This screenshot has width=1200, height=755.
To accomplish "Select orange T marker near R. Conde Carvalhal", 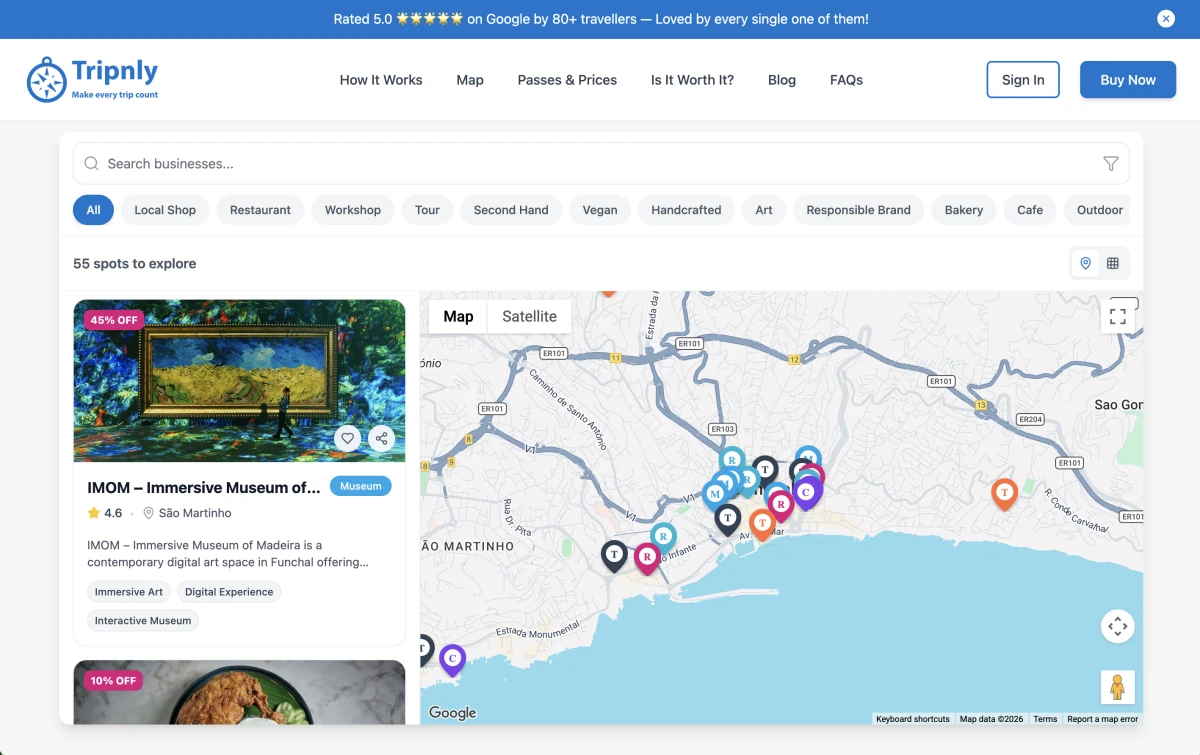I will (1004, 494).
